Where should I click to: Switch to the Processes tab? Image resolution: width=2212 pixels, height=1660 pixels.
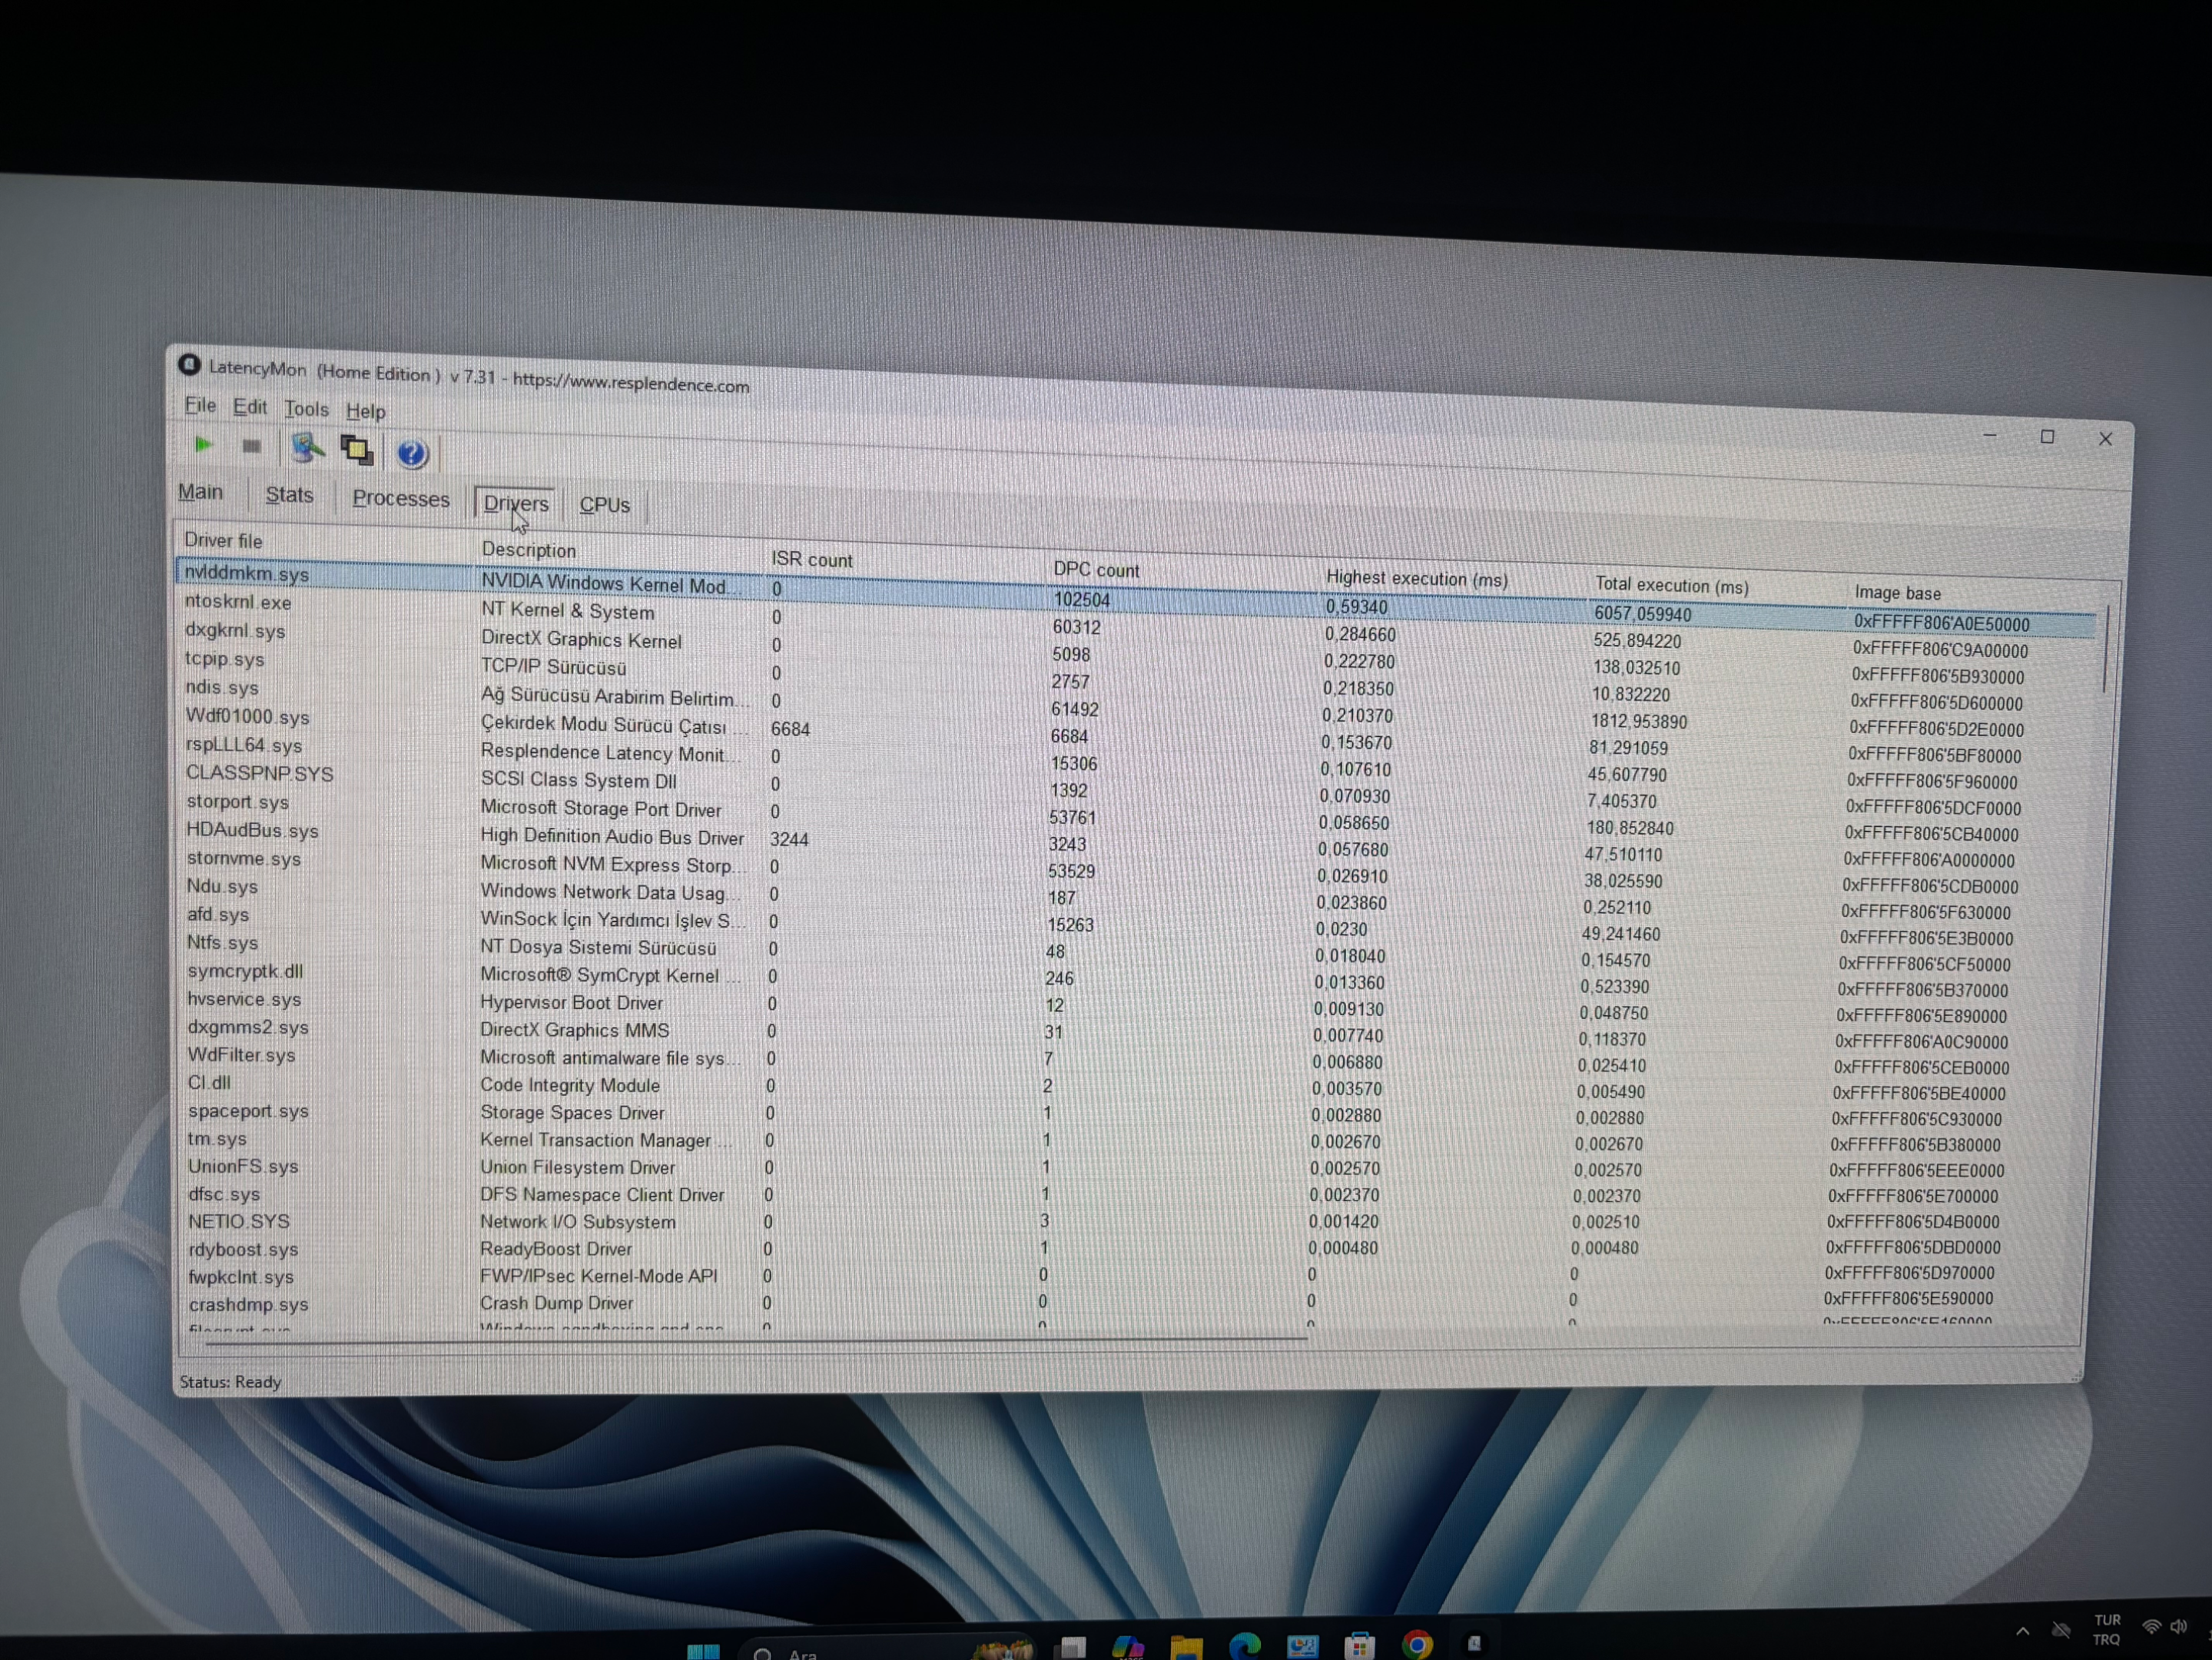pyautogui.click(x=401, y=499)
